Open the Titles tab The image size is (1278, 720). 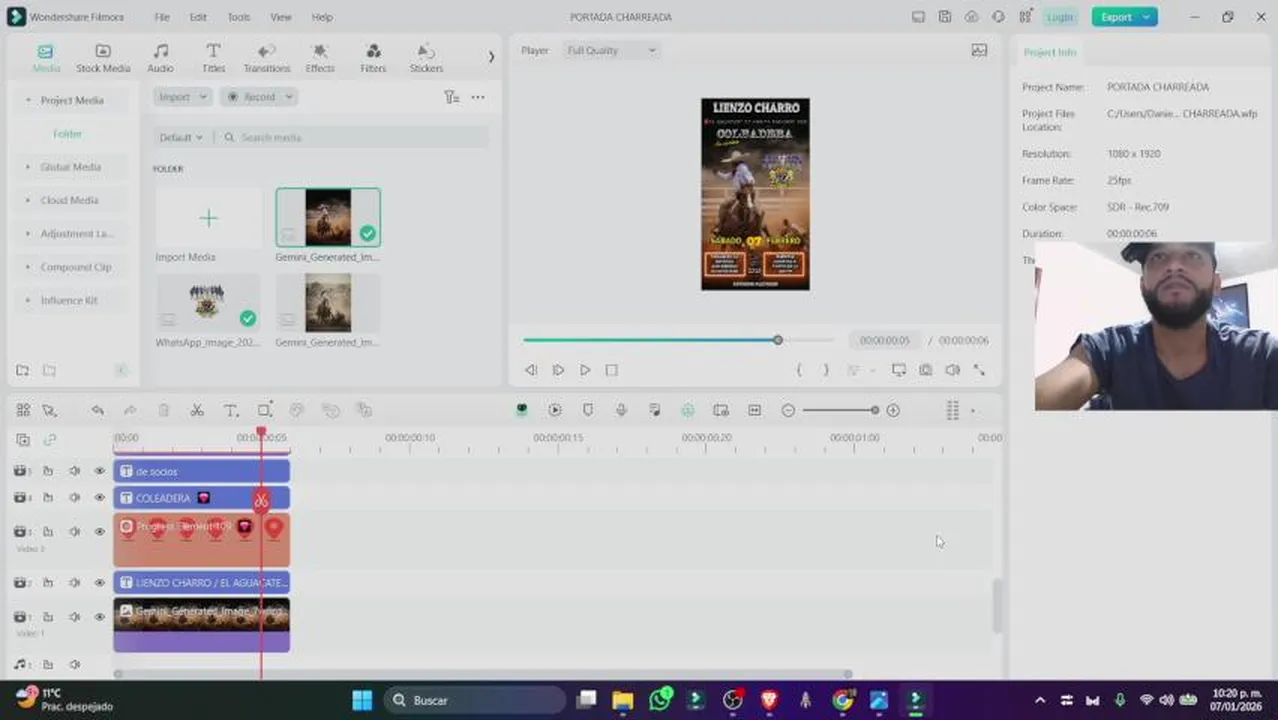point(213,58)
